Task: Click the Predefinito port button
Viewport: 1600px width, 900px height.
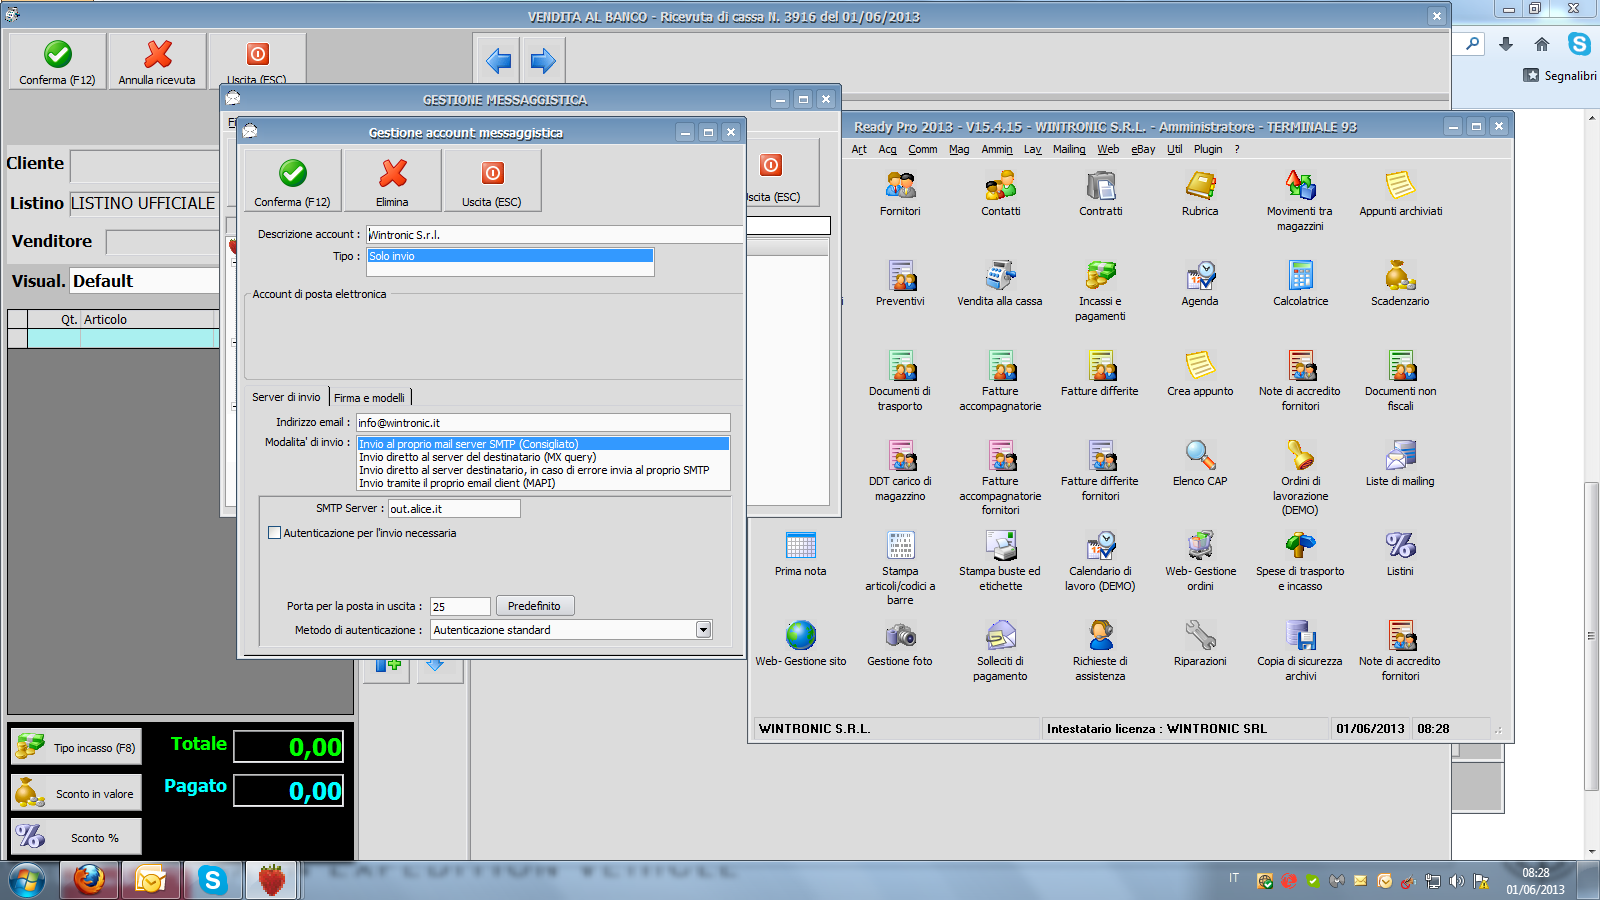Action: click(x=534, y=606)
